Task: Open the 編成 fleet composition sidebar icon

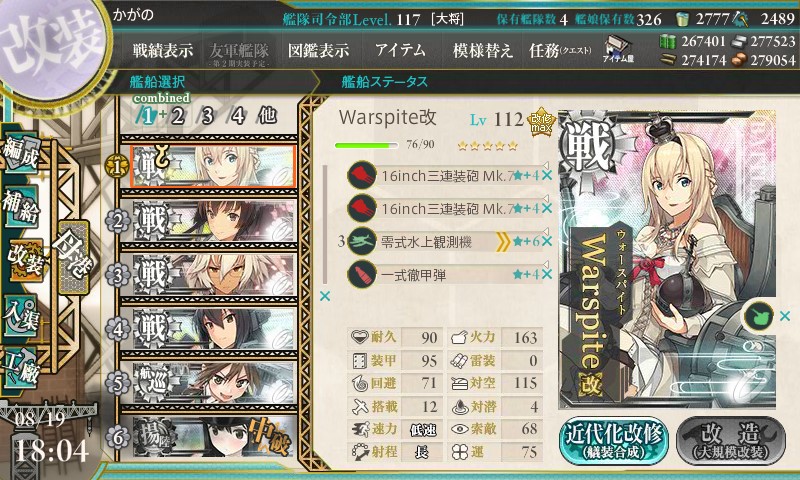Action: coord(21,153)
